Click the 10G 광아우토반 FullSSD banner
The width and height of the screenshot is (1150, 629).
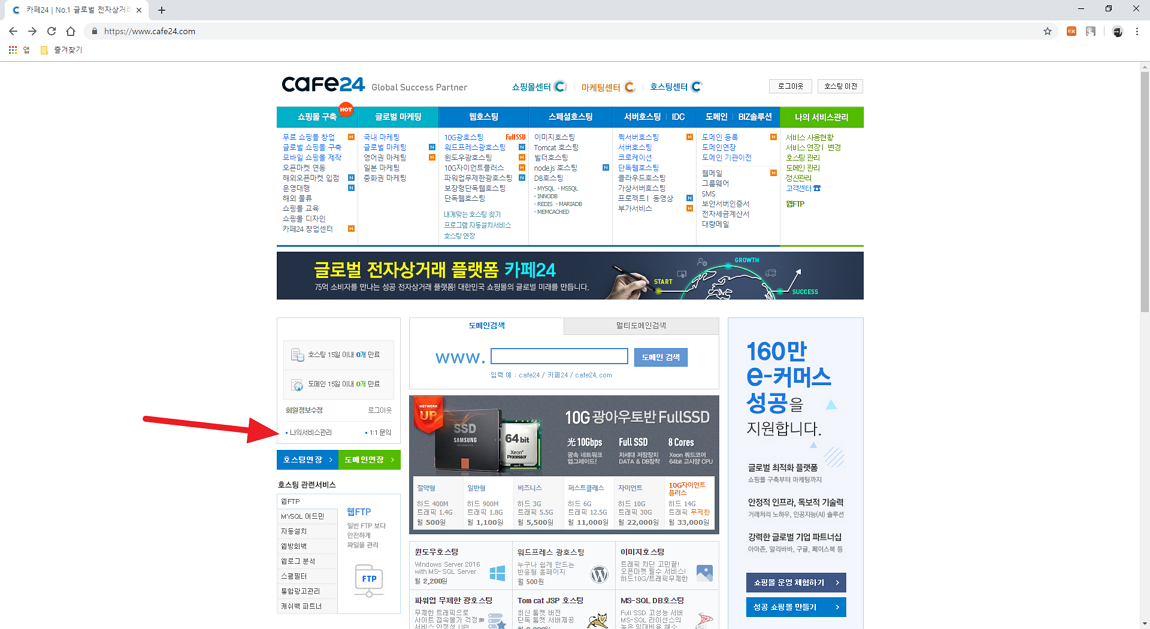point(564,435)
